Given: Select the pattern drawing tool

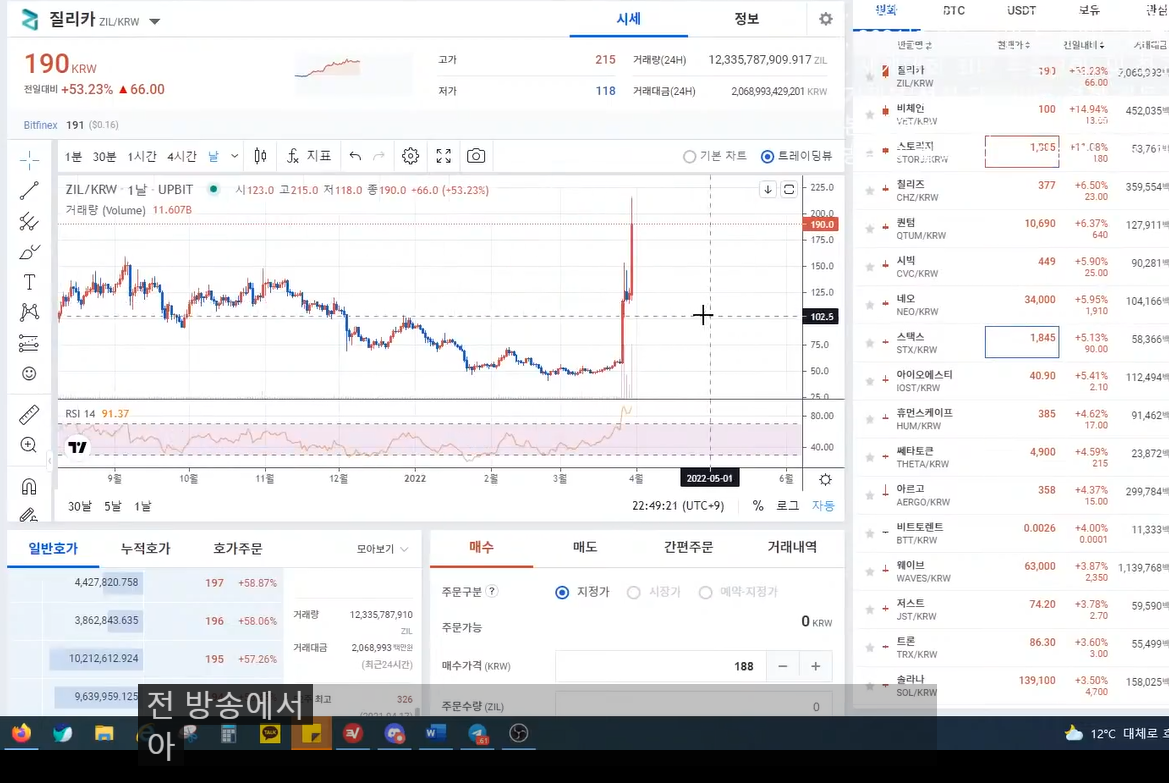Looking at the screenshot, I should point(29,312).
